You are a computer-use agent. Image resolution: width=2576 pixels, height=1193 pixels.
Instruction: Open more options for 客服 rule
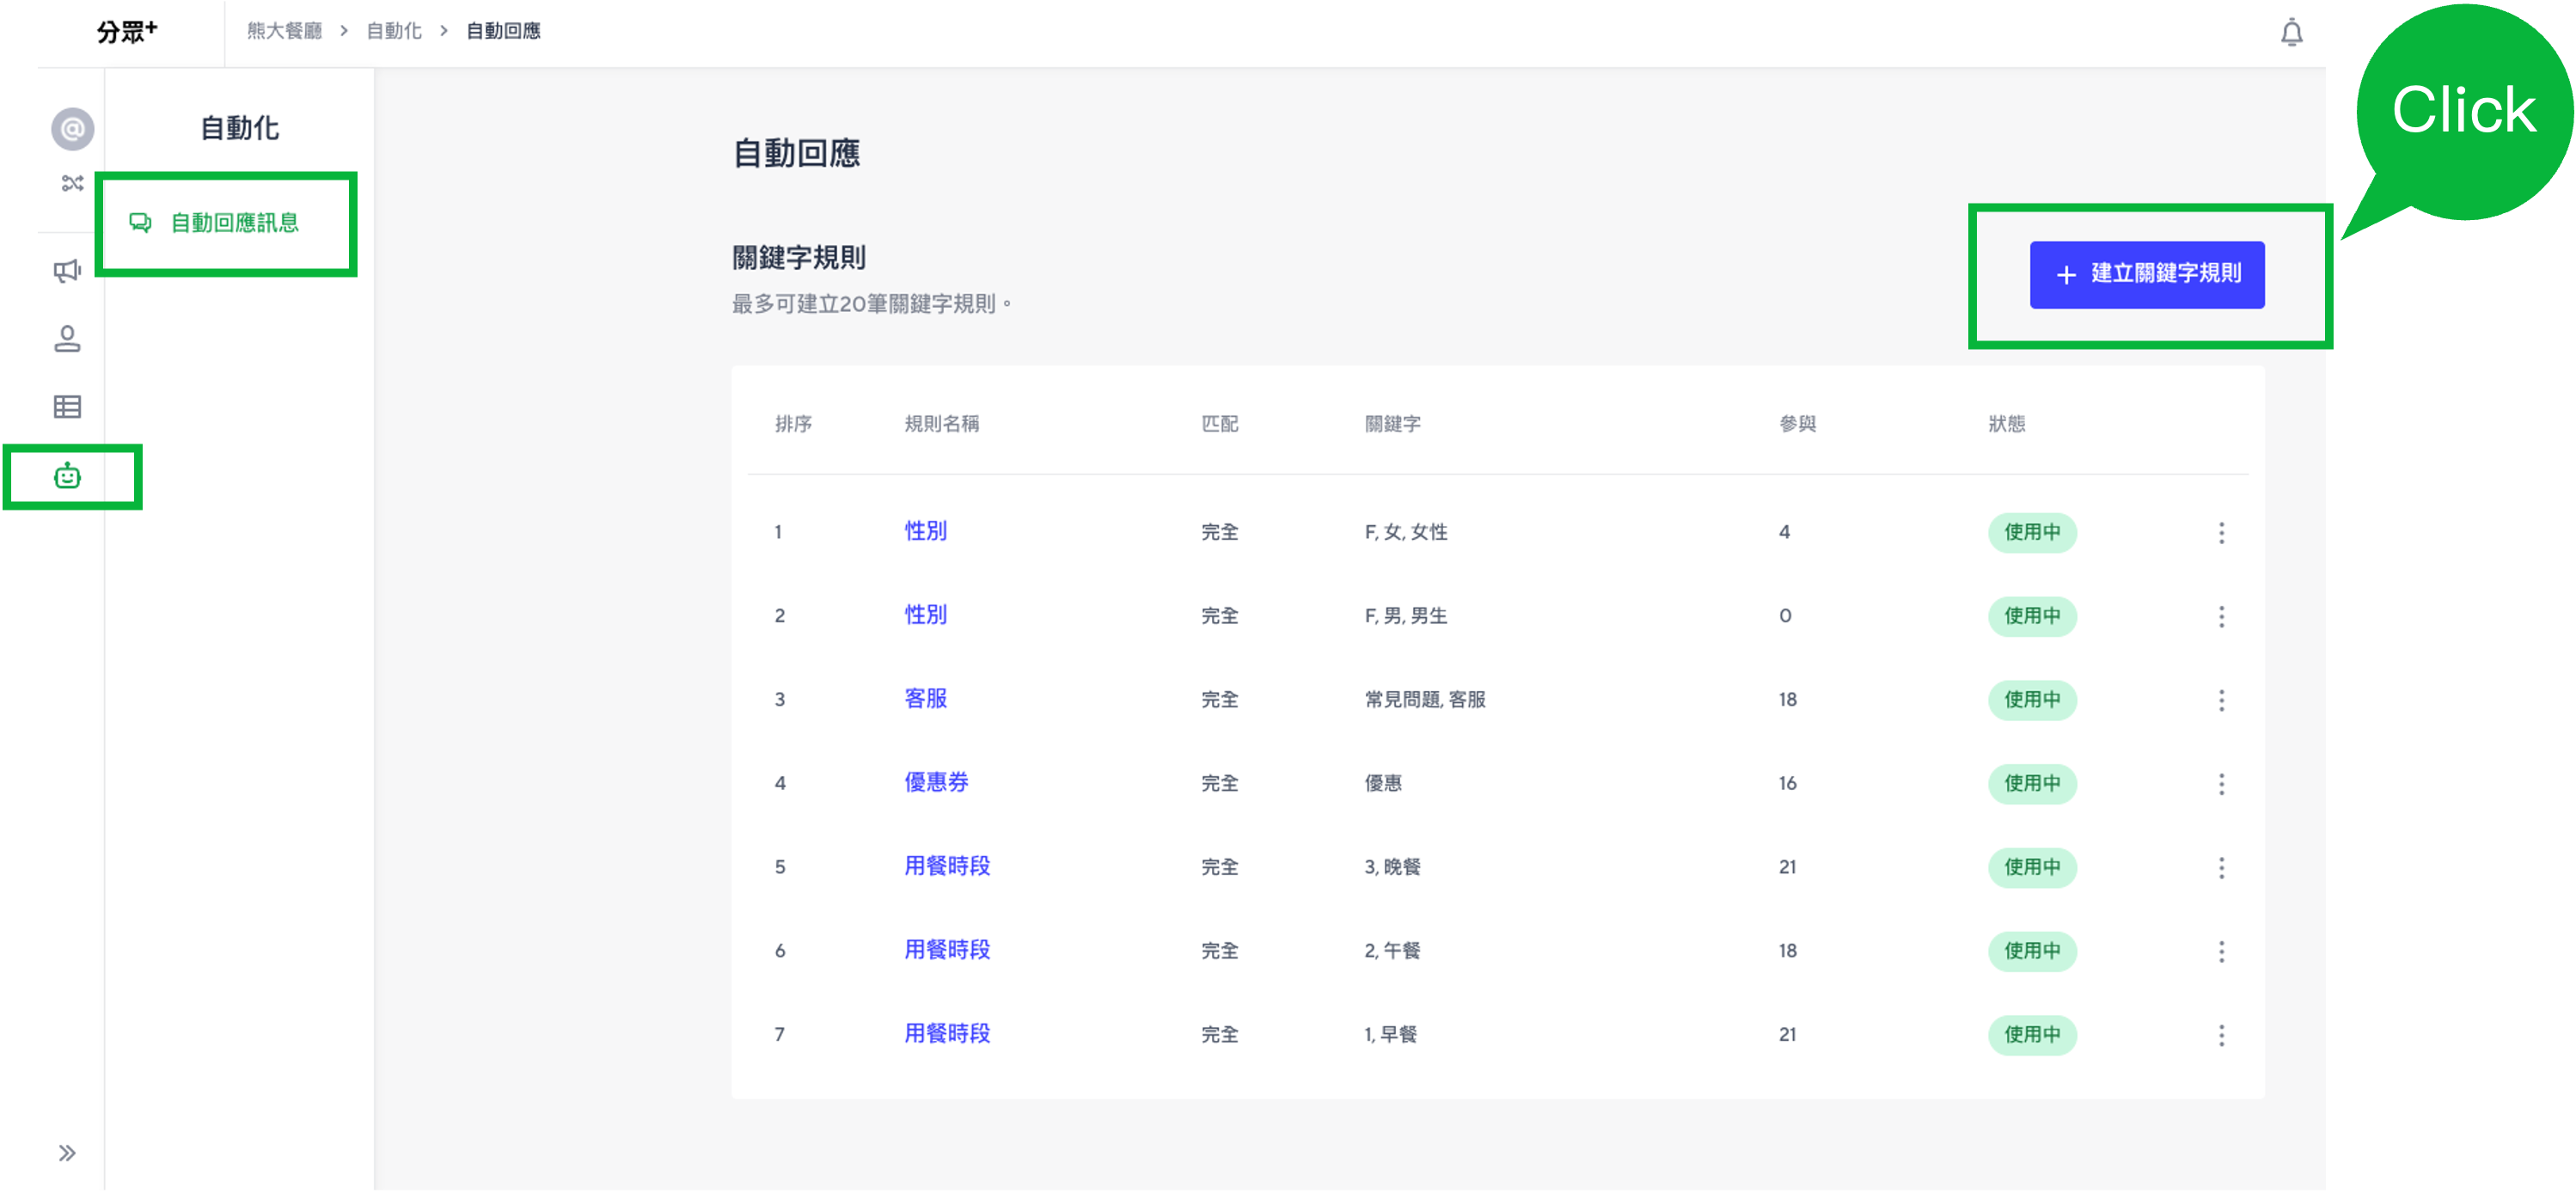(2221, 700)
